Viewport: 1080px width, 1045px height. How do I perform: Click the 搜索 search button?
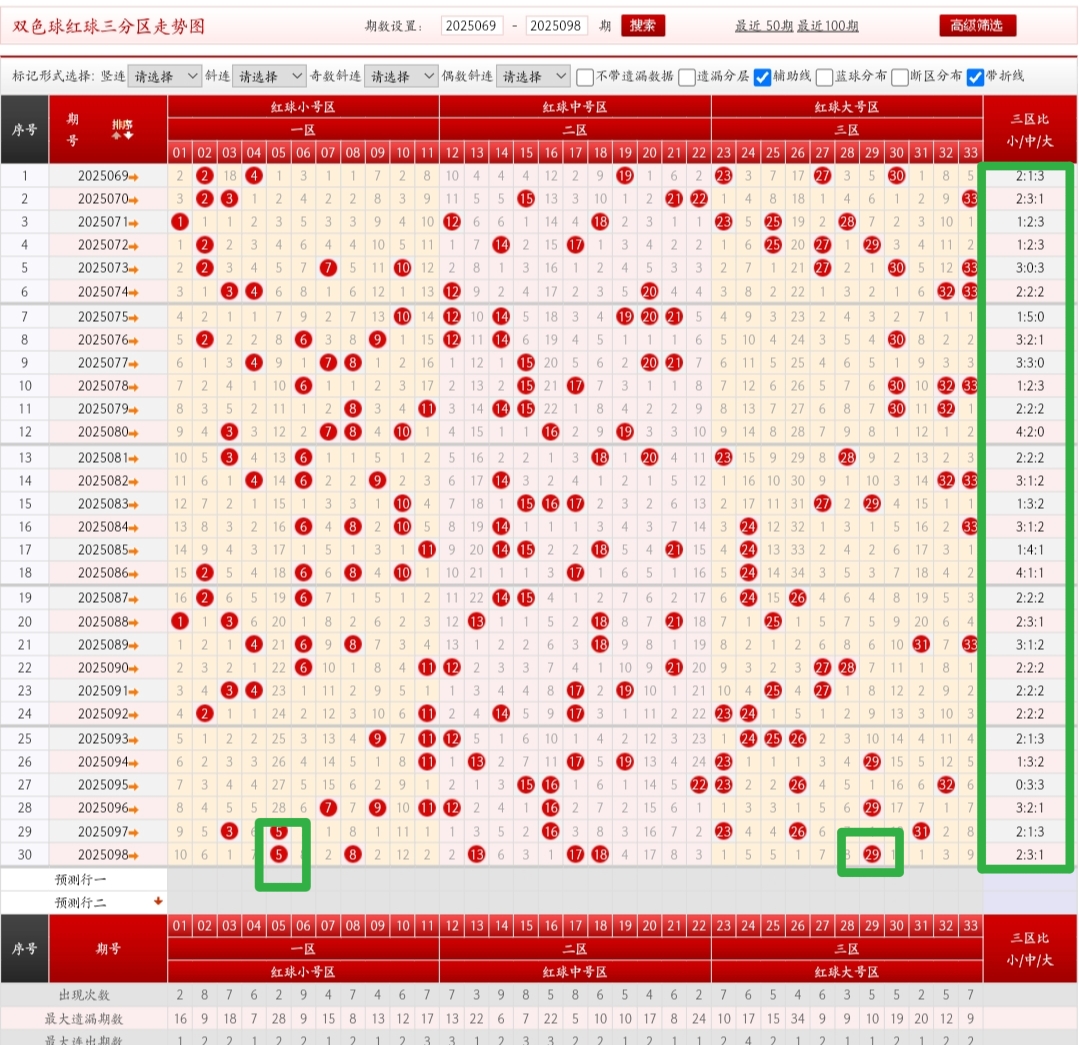[643, 25]
